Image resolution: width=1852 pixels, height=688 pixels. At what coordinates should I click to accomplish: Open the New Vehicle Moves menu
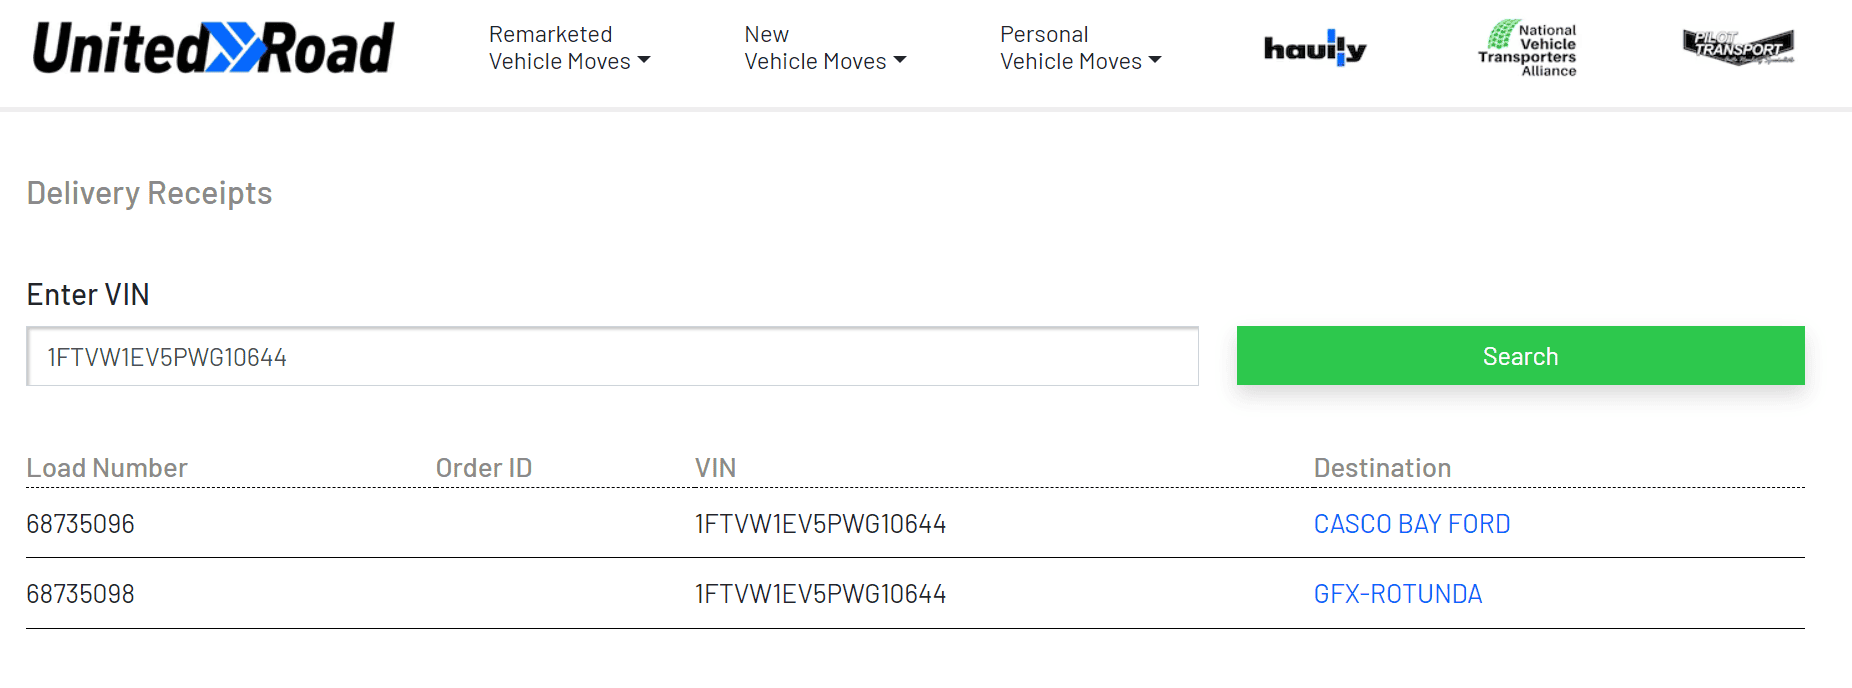pos(825,48)
